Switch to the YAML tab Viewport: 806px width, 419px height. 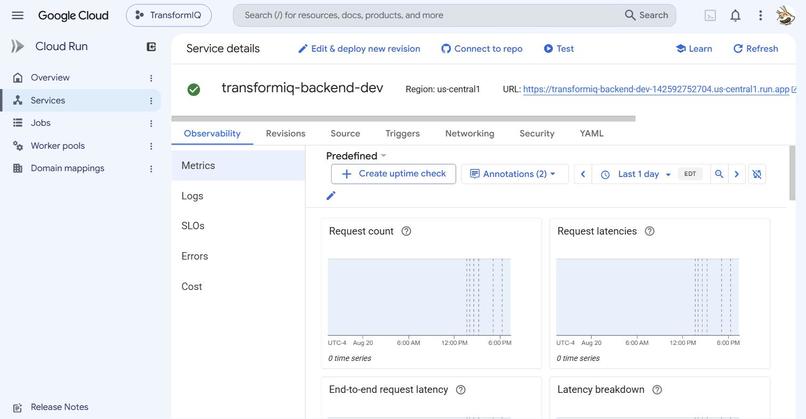(x=591, y=134)
